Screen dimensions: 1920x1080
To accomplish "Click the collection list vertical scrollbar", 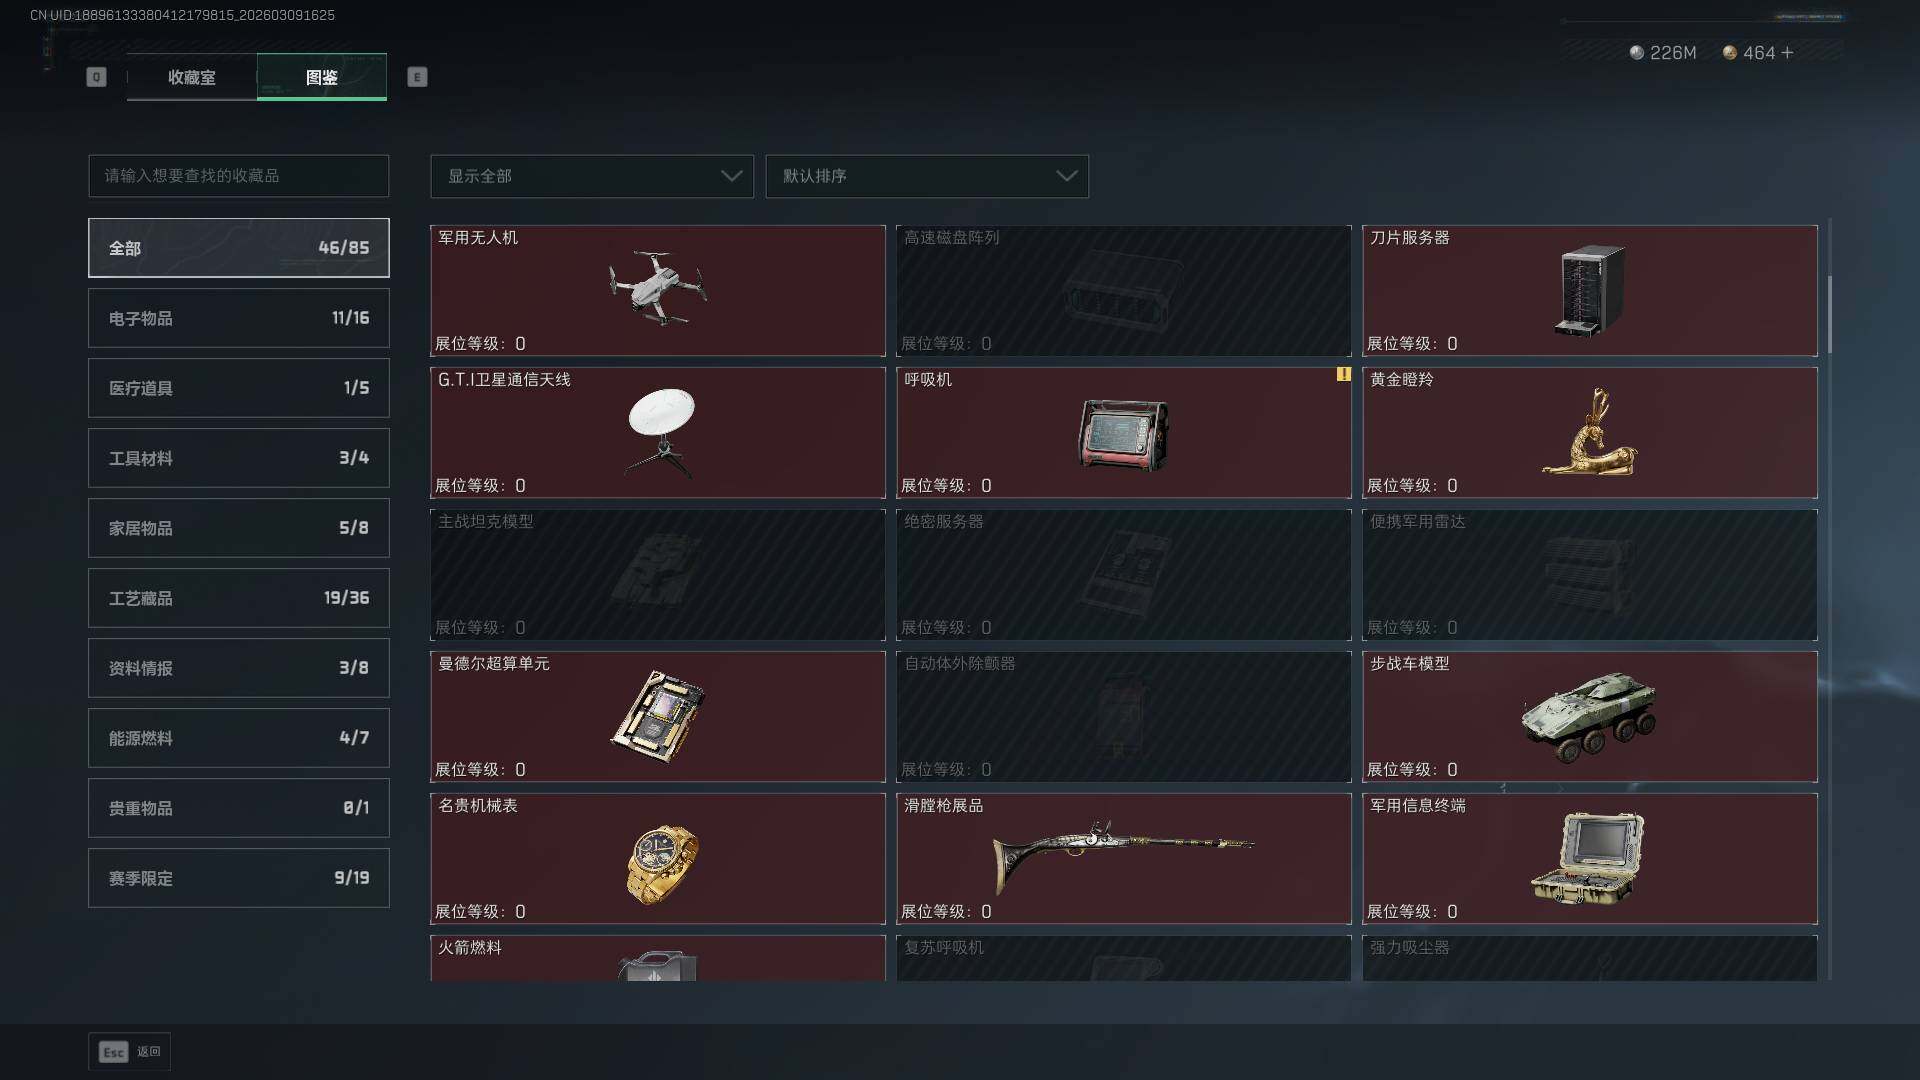I will (1830, 315).
